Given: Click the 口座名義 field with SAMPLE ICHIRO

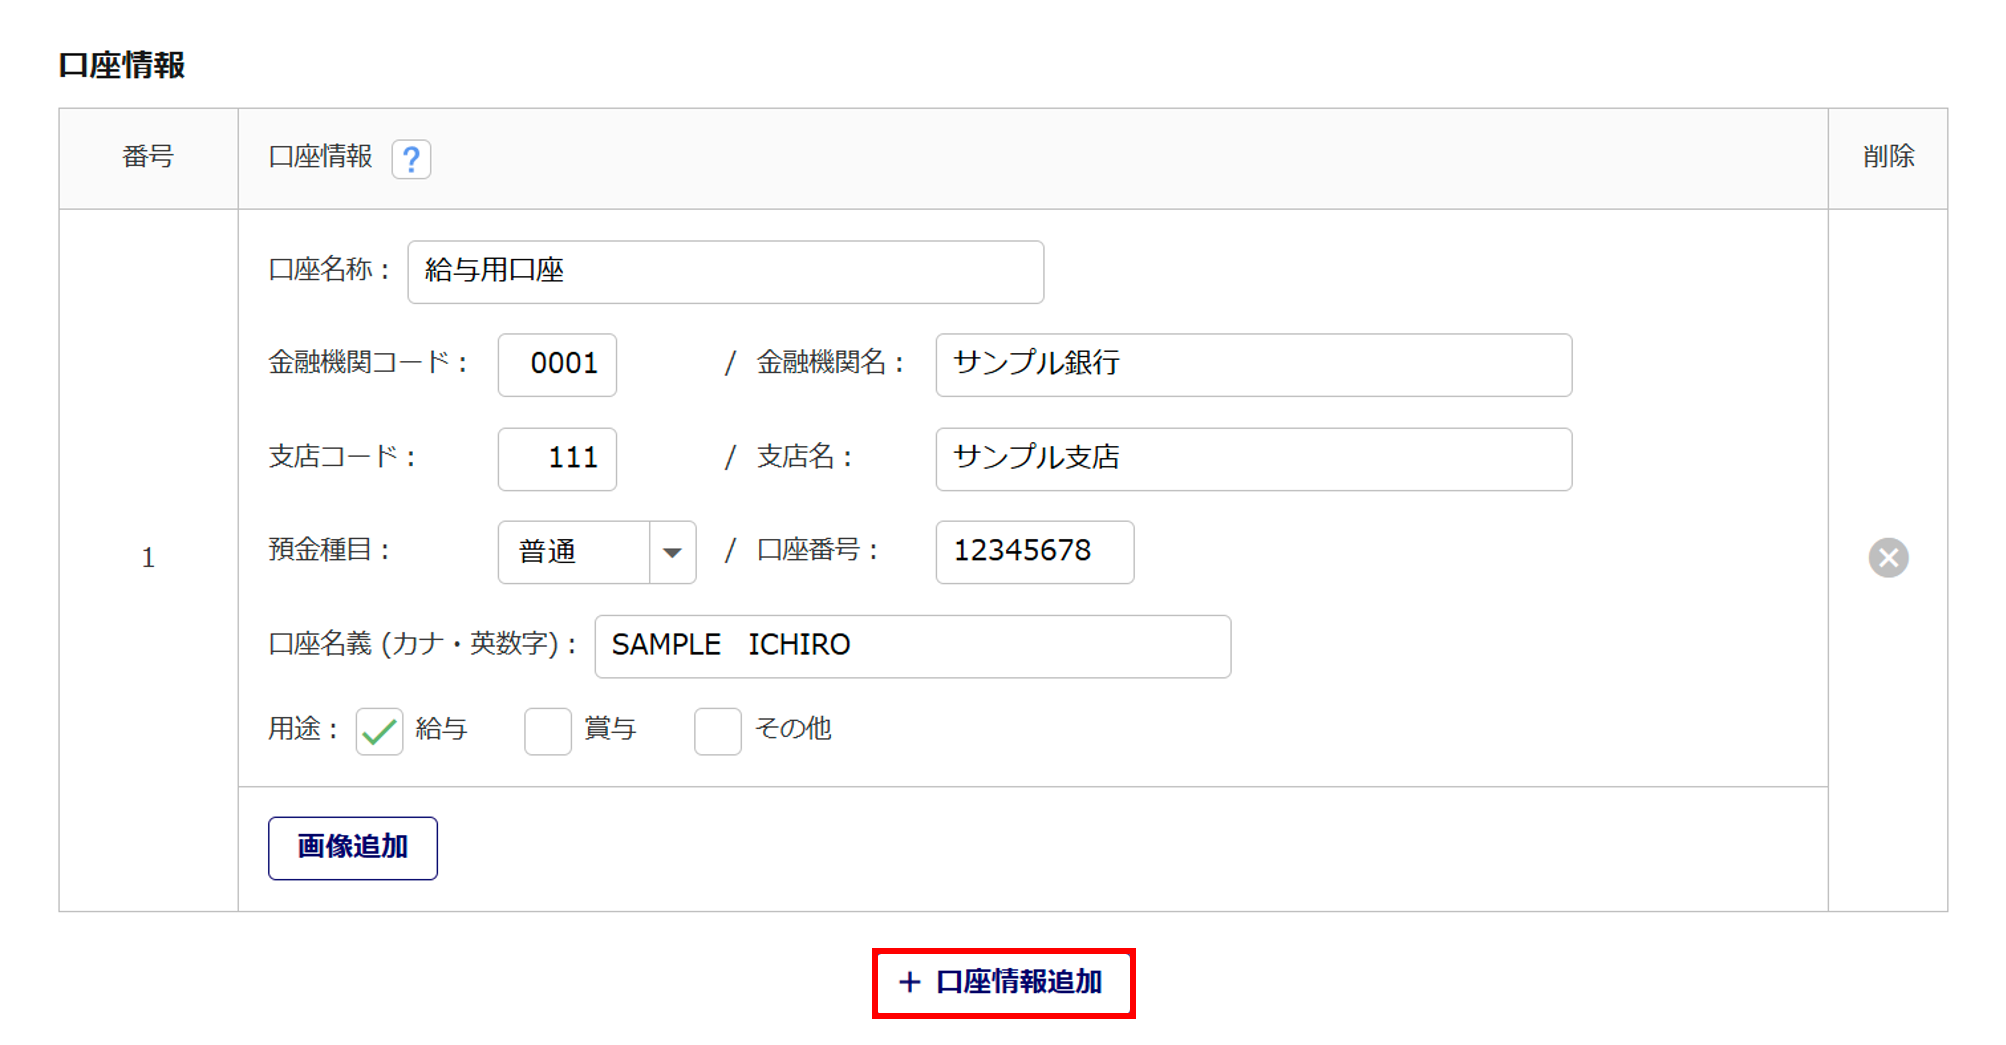Looking at the screenshot, I should click(x=912, y=646).
